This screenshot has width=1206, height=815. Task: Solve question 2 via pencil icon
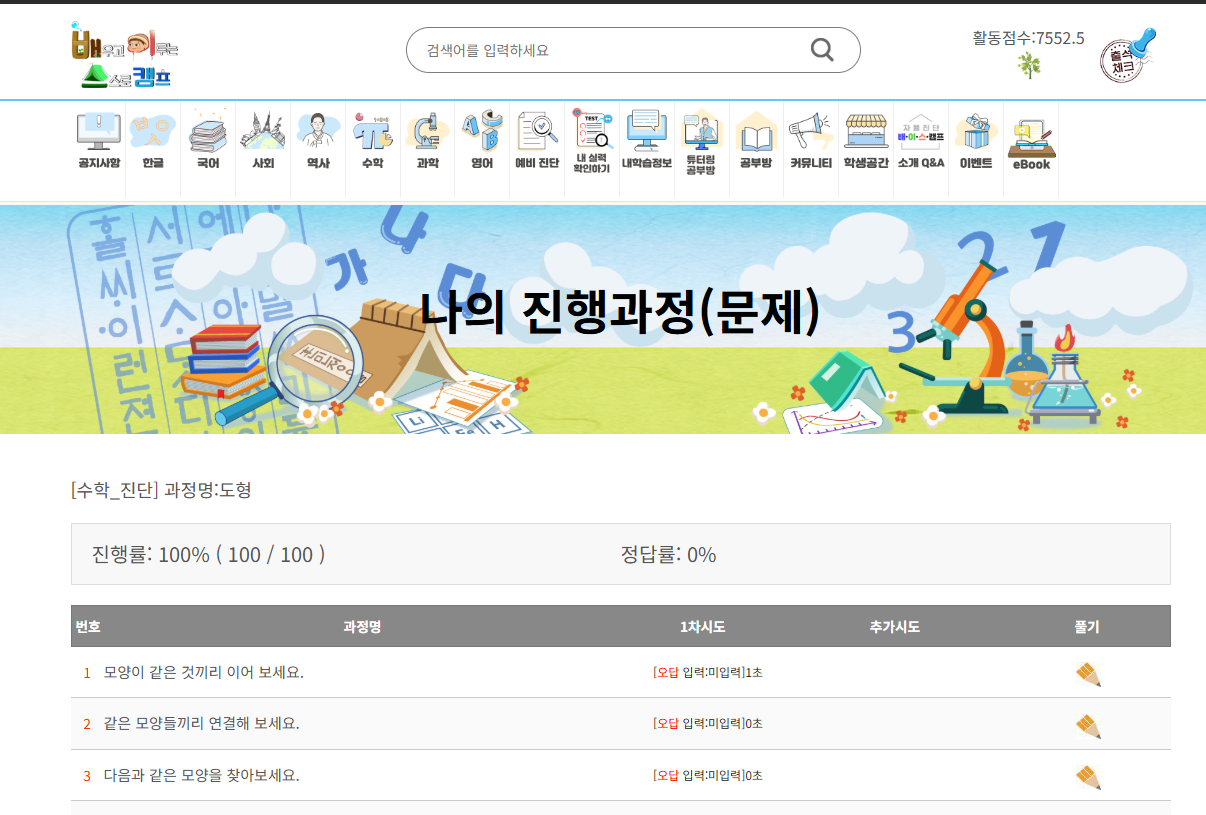pyautogui.click(x=1088, y=725)
